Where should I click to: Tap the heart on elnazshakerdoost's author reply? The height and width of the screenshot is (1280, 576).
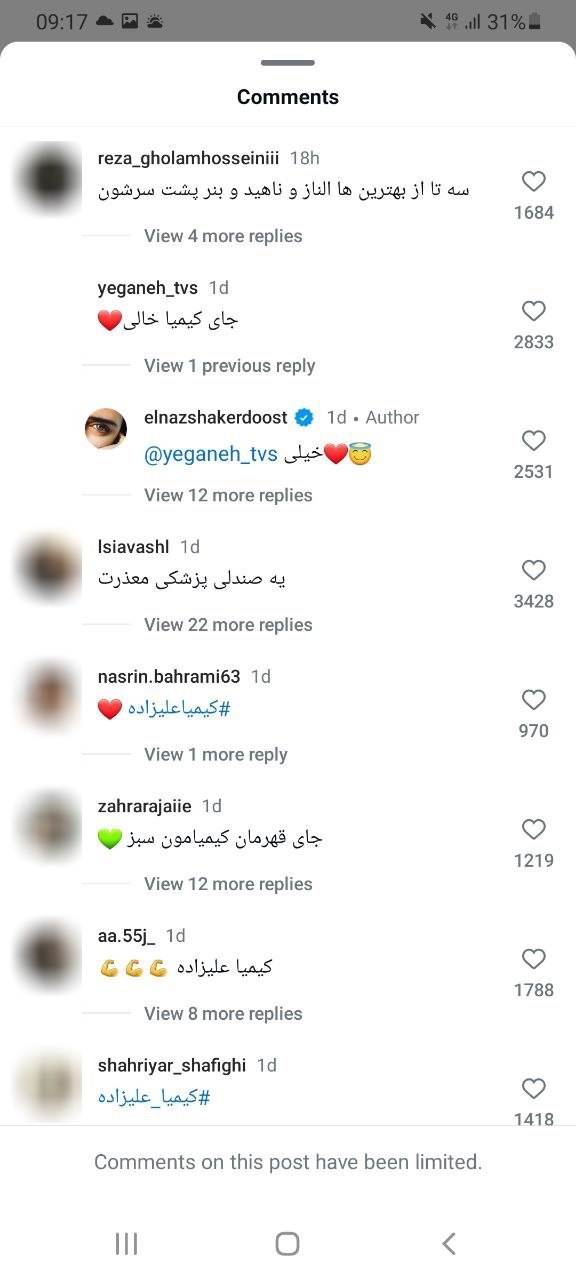coord(533,441)
